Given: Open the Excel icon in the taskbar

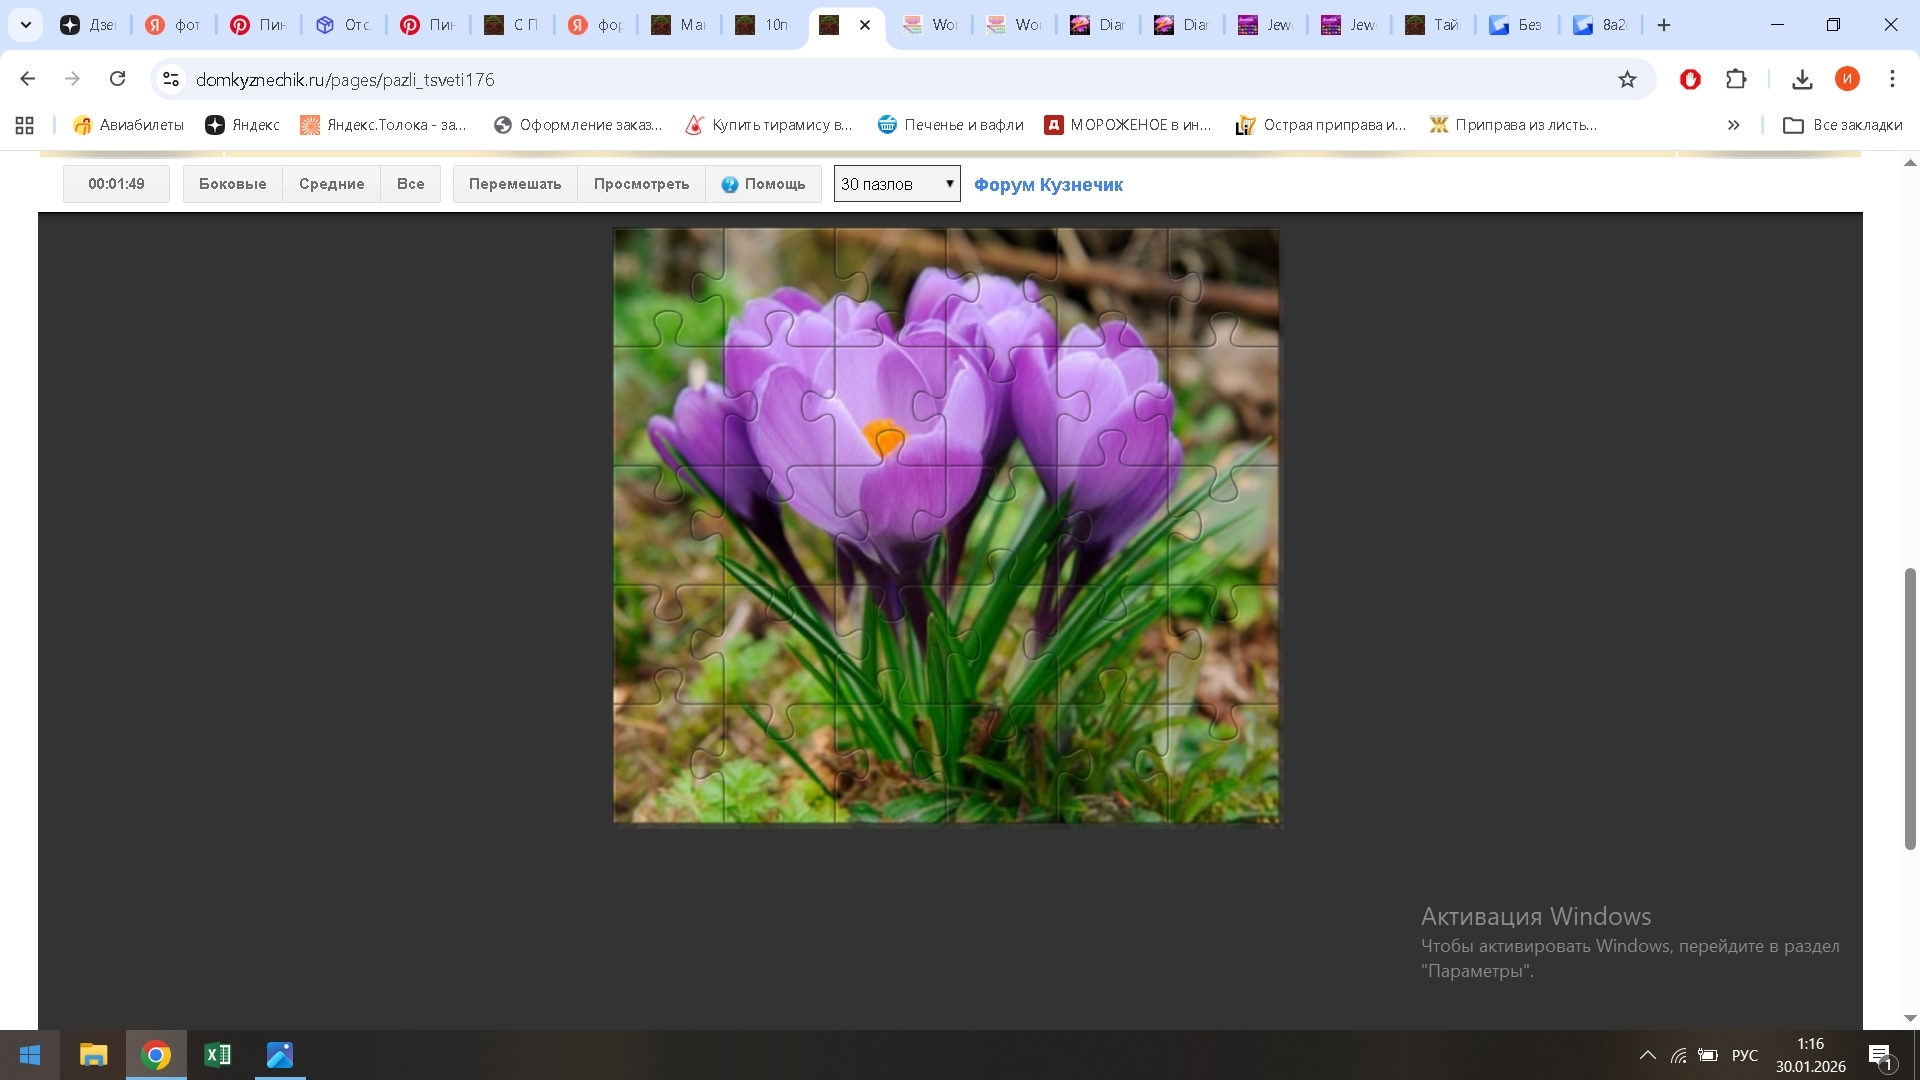Looking at the screenshot, I should (x=217, y=1055).
